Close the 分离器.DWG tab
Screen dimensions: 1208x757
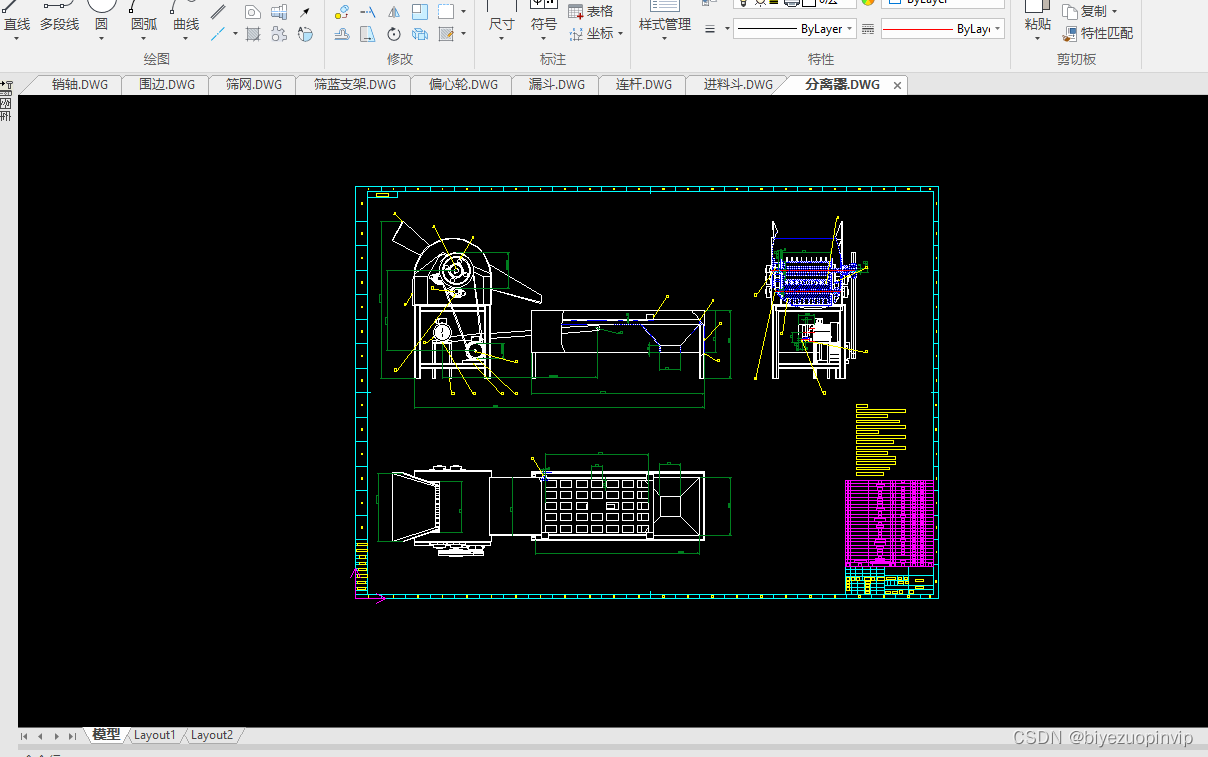(x=897, y=86)
